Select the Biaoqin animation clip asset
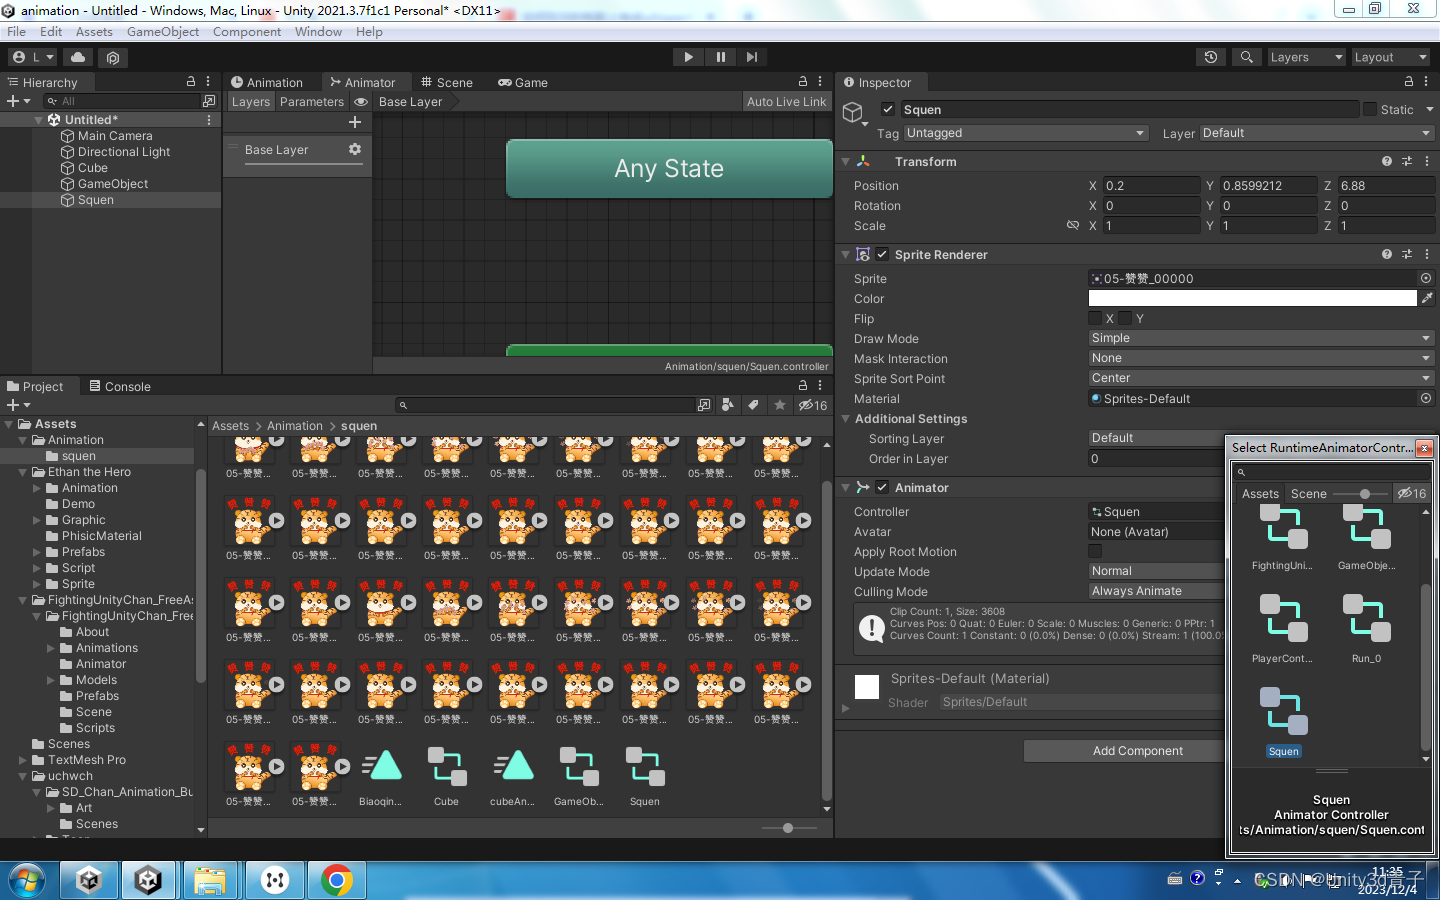 point(381,775)
